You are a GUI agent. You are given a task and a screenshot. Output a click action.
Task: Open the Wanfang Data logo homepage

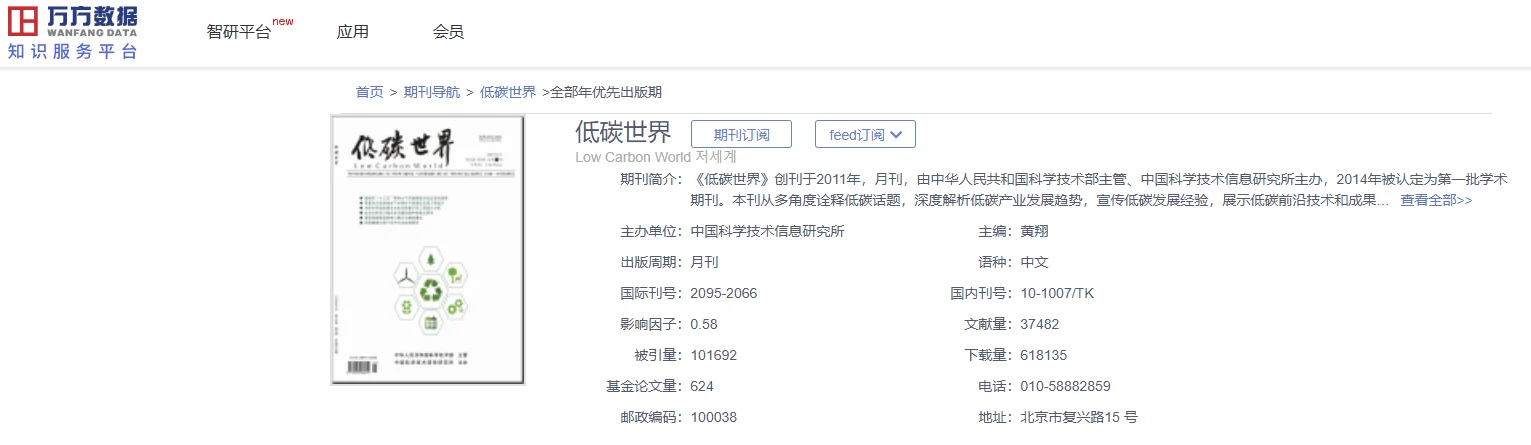click(73, 31)
